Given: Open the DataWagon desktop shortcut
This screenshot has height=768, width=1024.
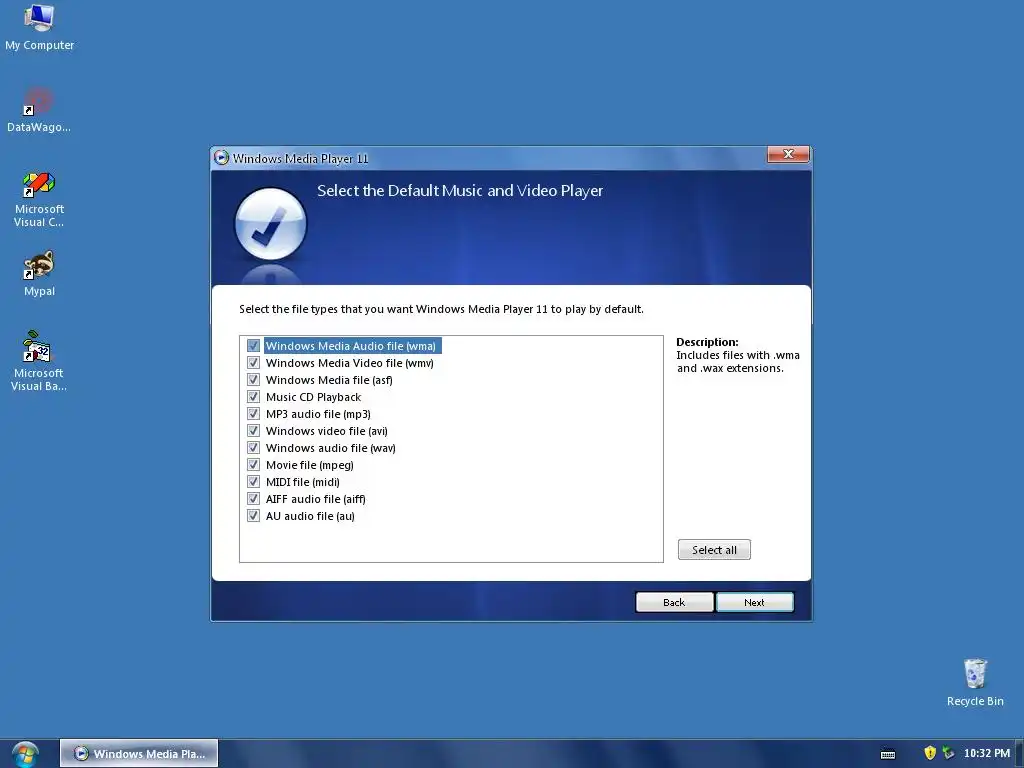Looking at the screenshot, I should (x=39, y=110).
